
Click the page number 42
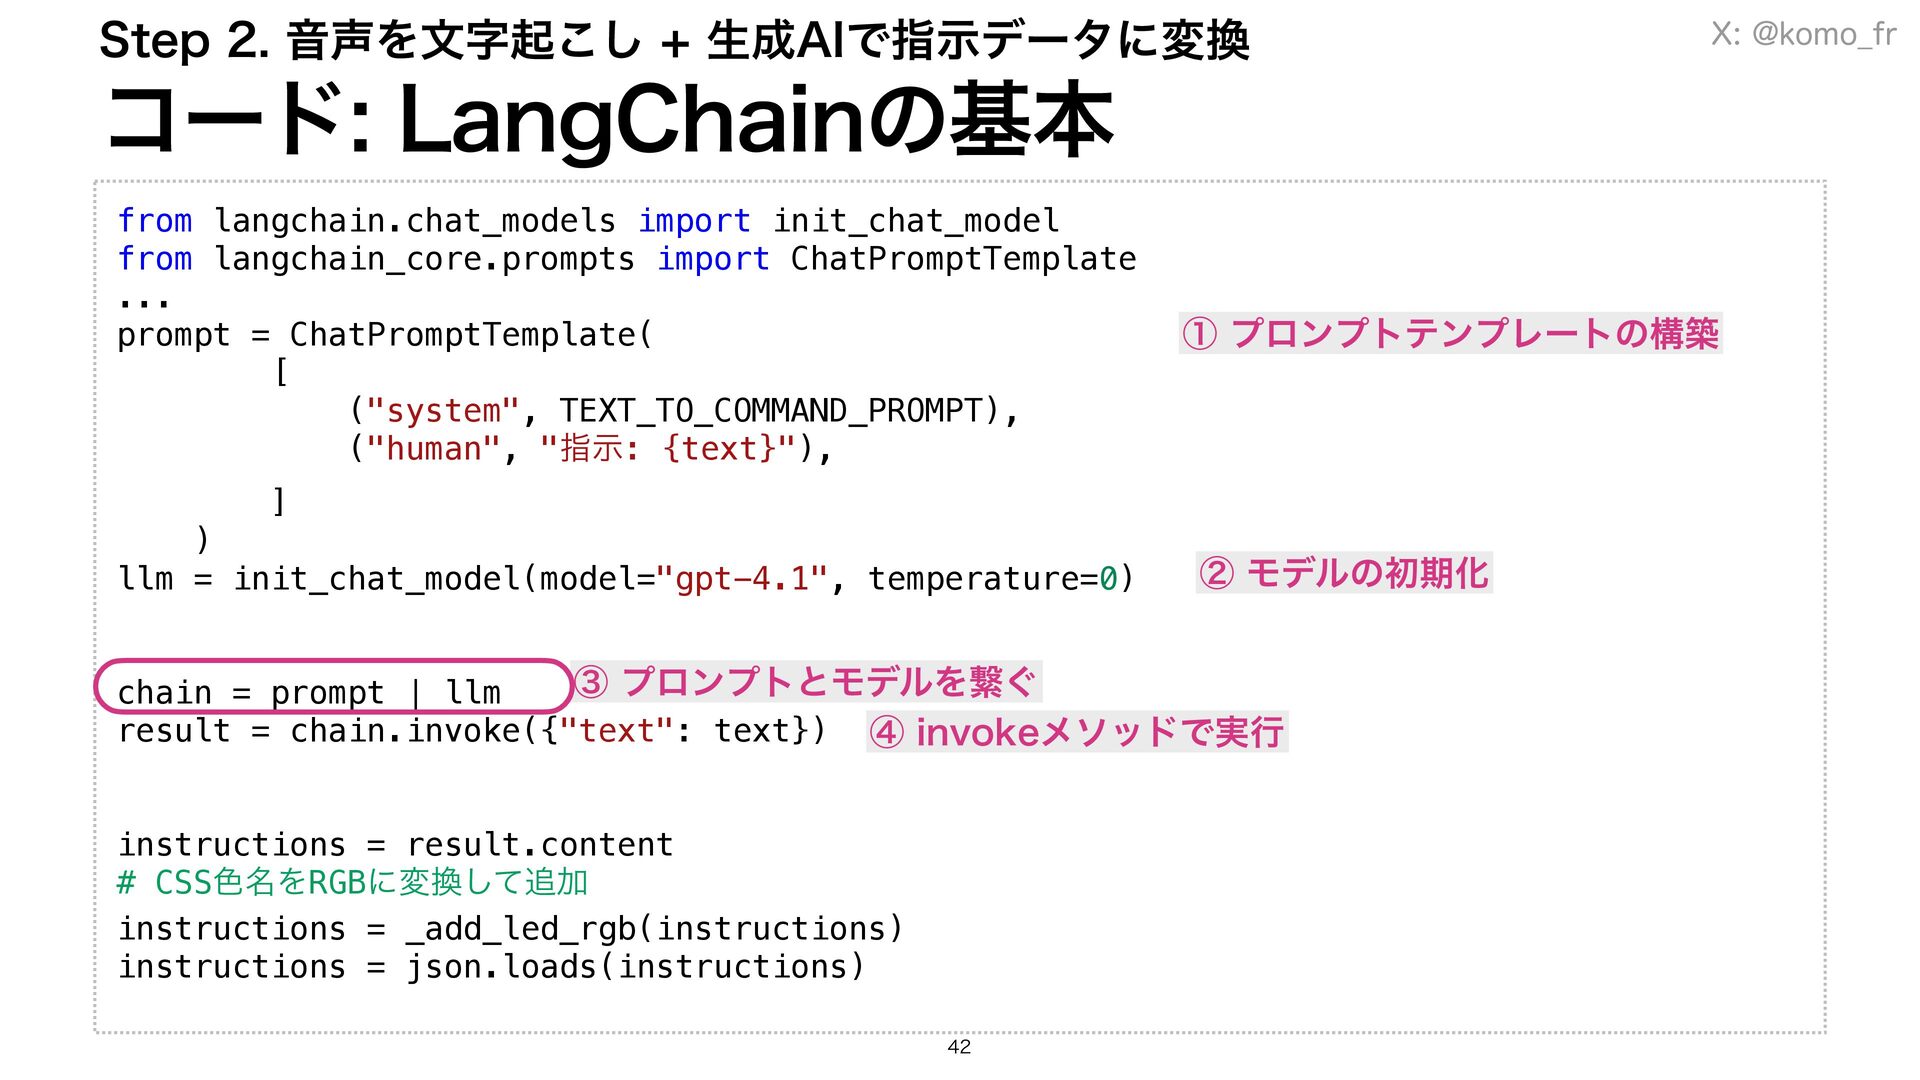coord(958,1046)
